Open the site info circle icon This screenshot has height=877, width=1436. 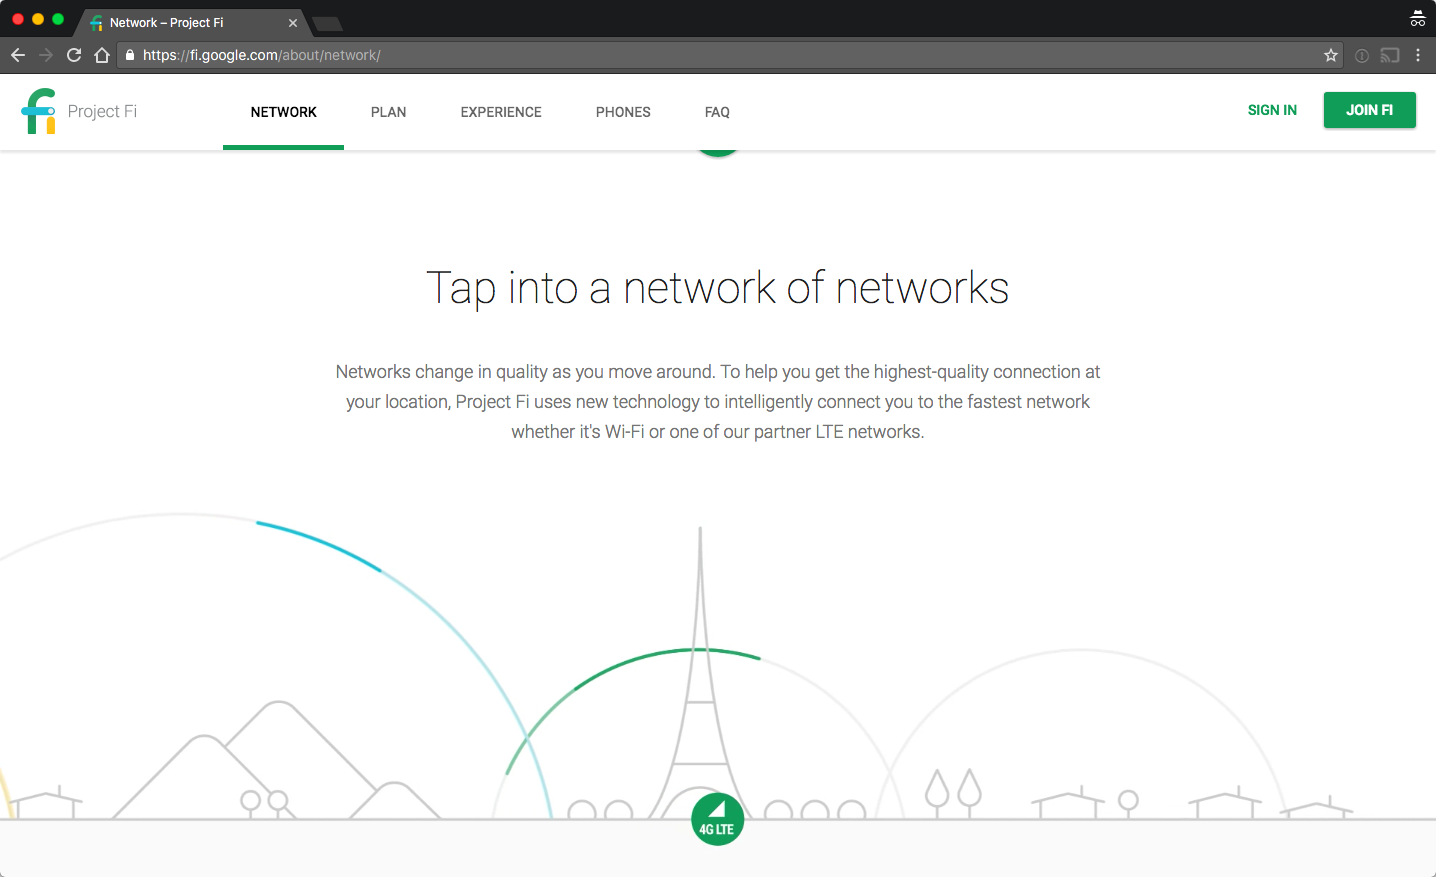[x=1362, y=56]
